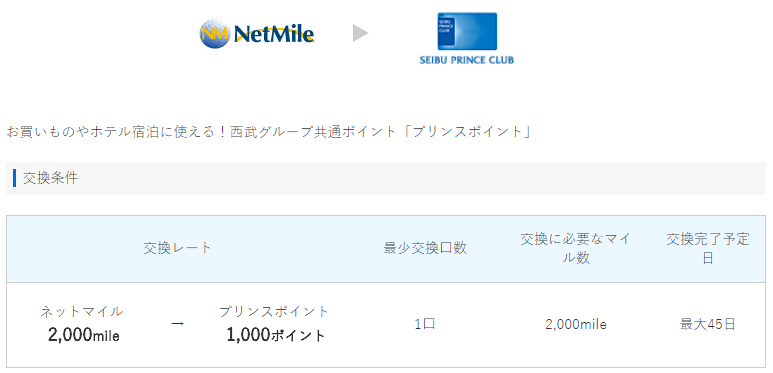Select the 交換完了予定日 column header
The height and width of the screenshot is (373, 773).
[x=708, y=249]
